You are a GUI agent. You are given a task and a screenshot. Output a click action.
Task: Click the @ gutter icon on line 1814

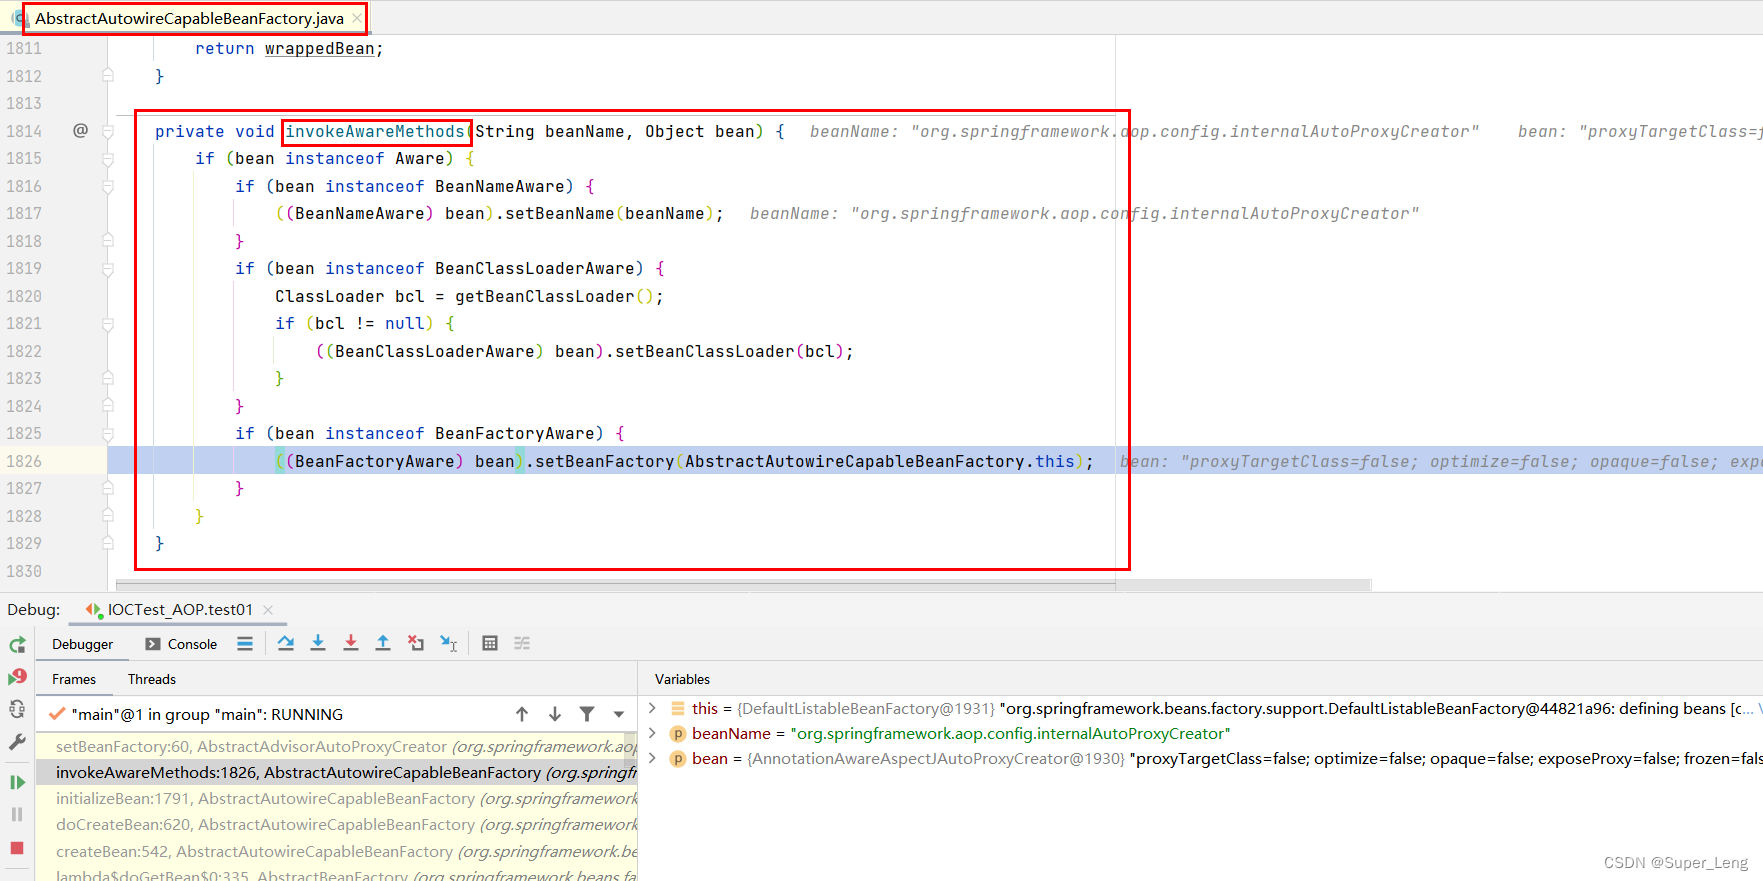[80, 130]
